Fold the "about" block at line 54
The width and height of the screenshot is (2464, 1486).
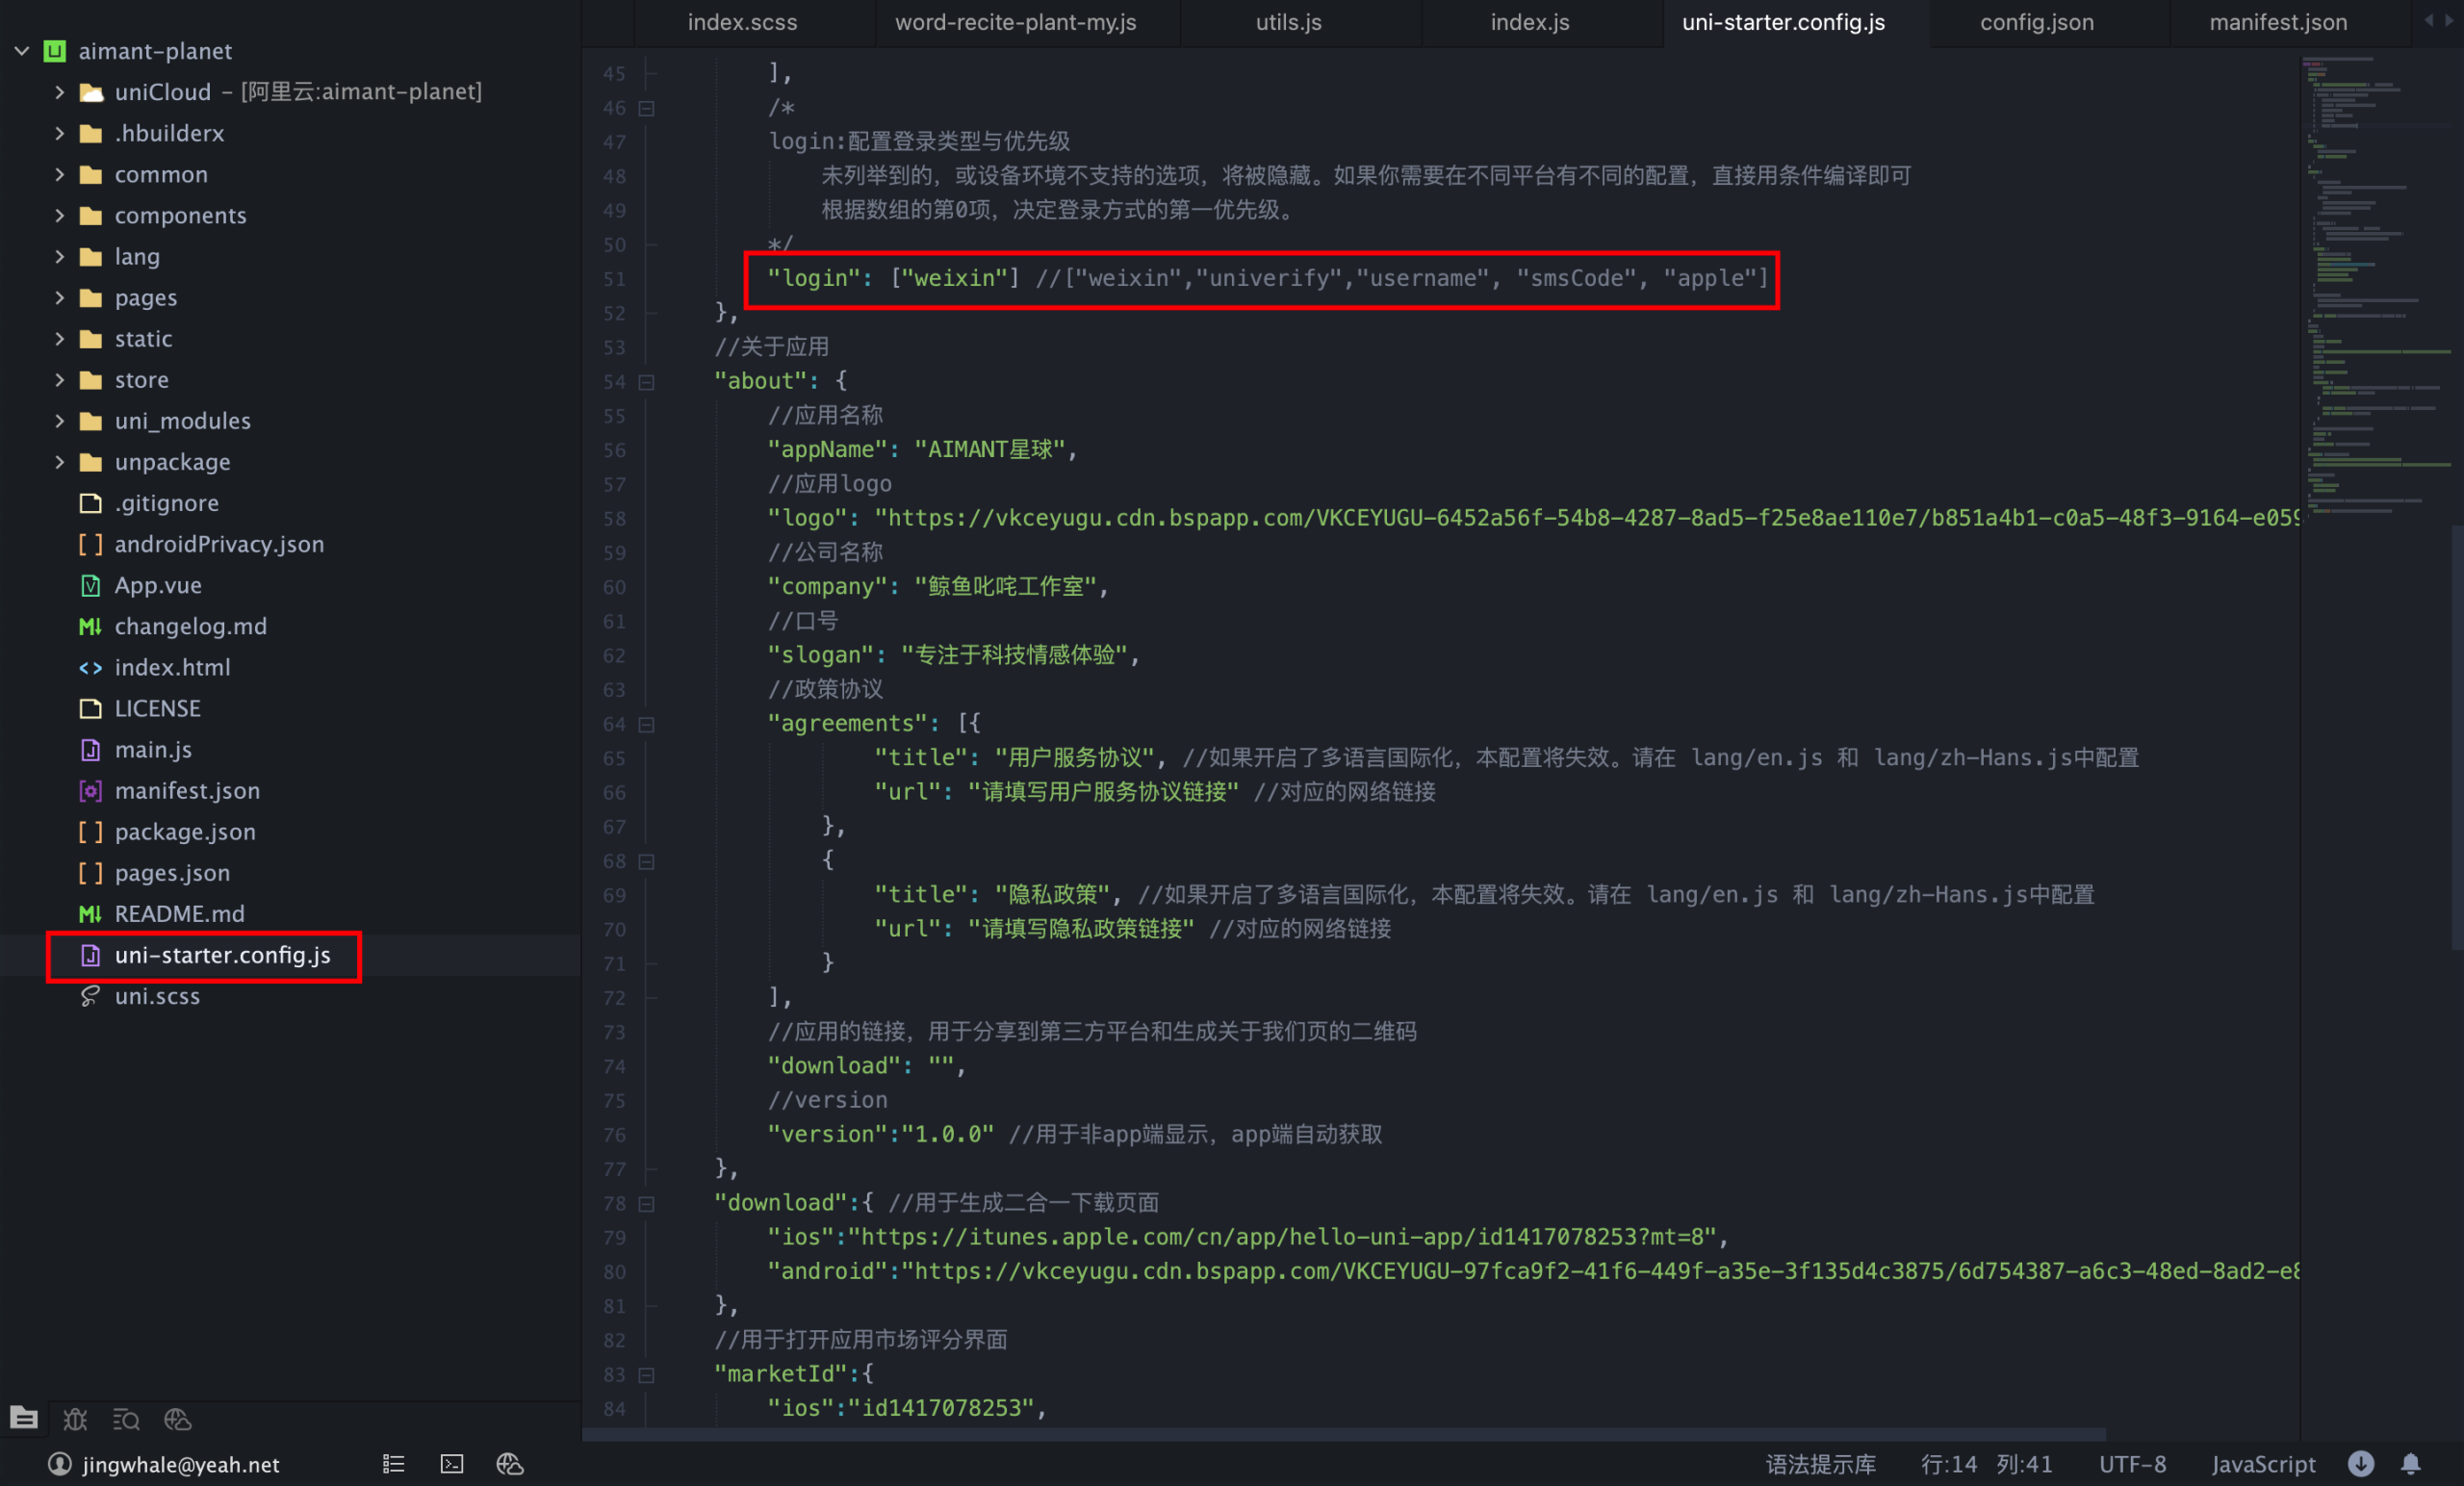click(x=647, y=382)
